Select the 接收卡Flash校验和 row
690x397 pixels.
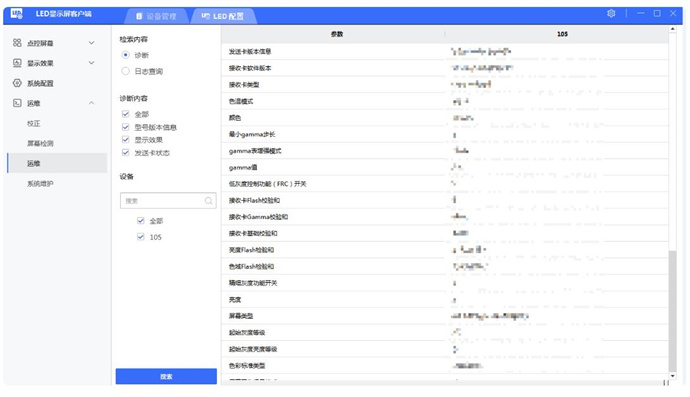pyautogui.click(x=445, y=200)
